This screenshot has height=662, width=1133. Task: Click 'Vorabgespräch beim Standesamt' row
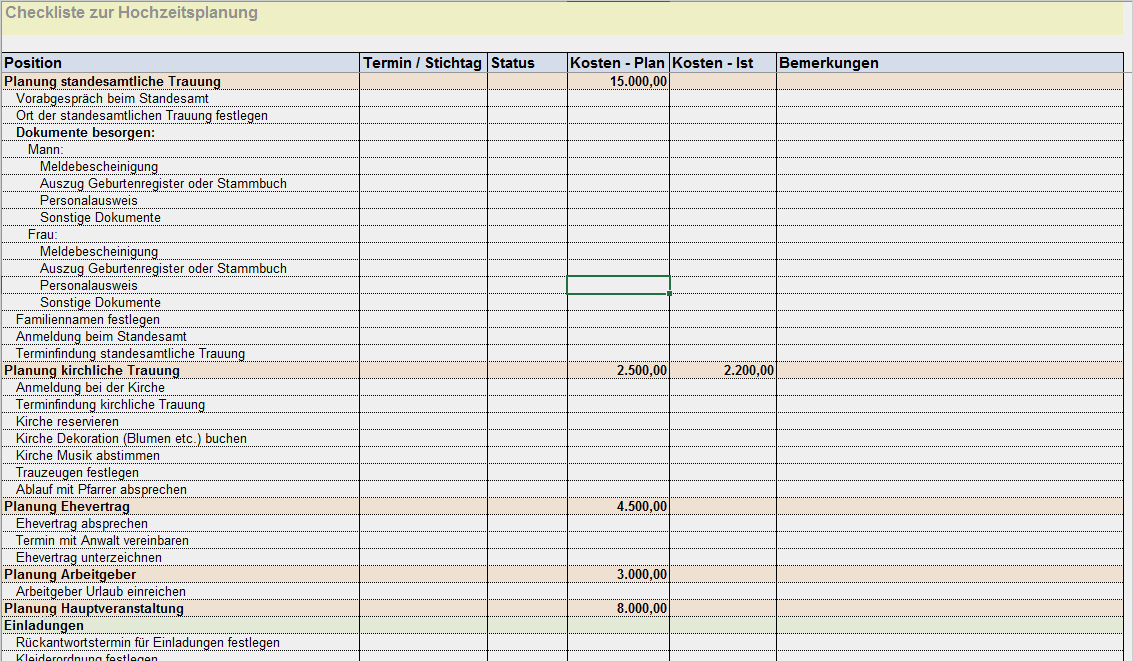pos(563,98)
